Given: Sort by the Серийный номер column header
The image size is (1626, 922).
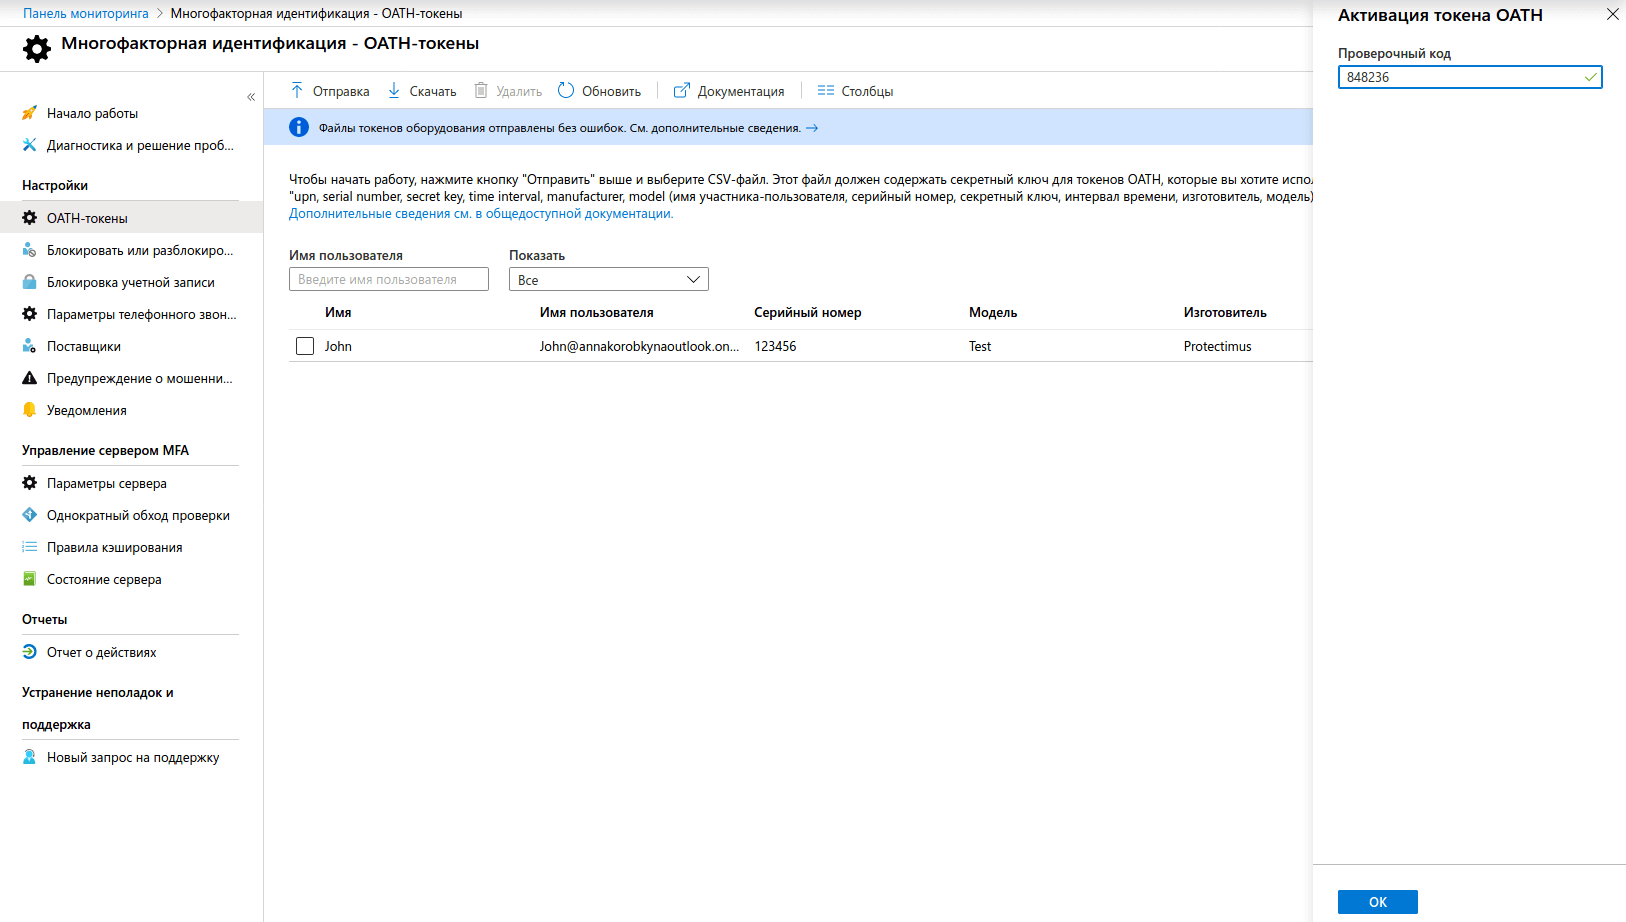Looking at the screenshot, I should (808, 312).
